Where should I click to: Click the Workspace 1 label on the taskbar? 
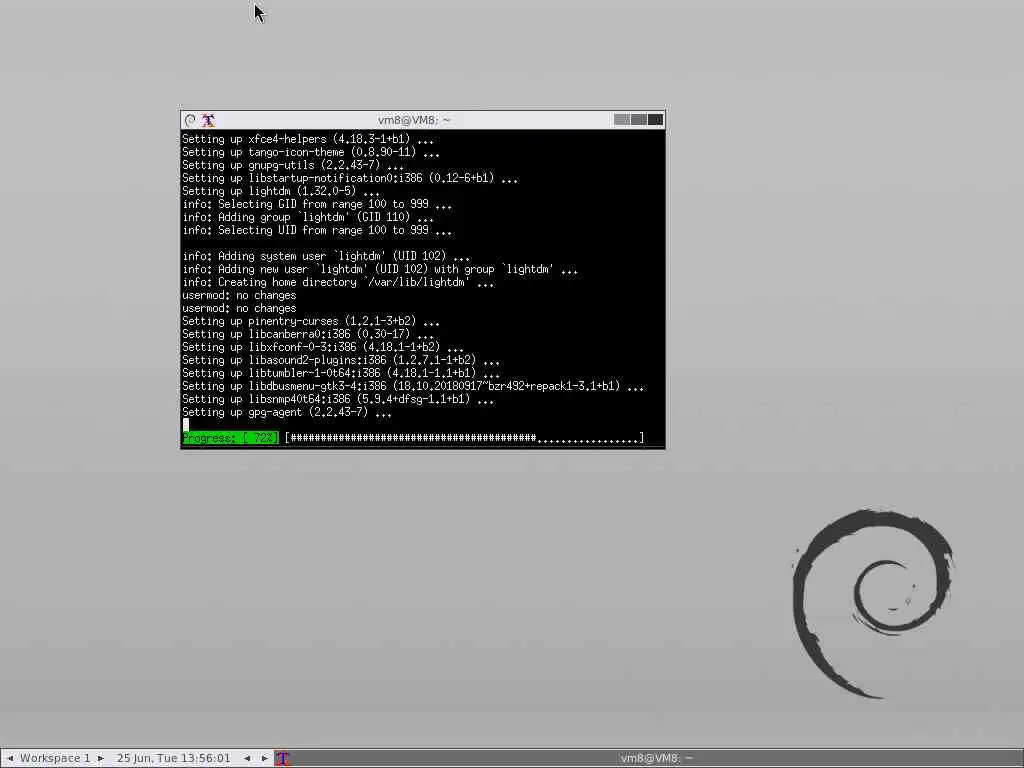click(x=55, y=758)
